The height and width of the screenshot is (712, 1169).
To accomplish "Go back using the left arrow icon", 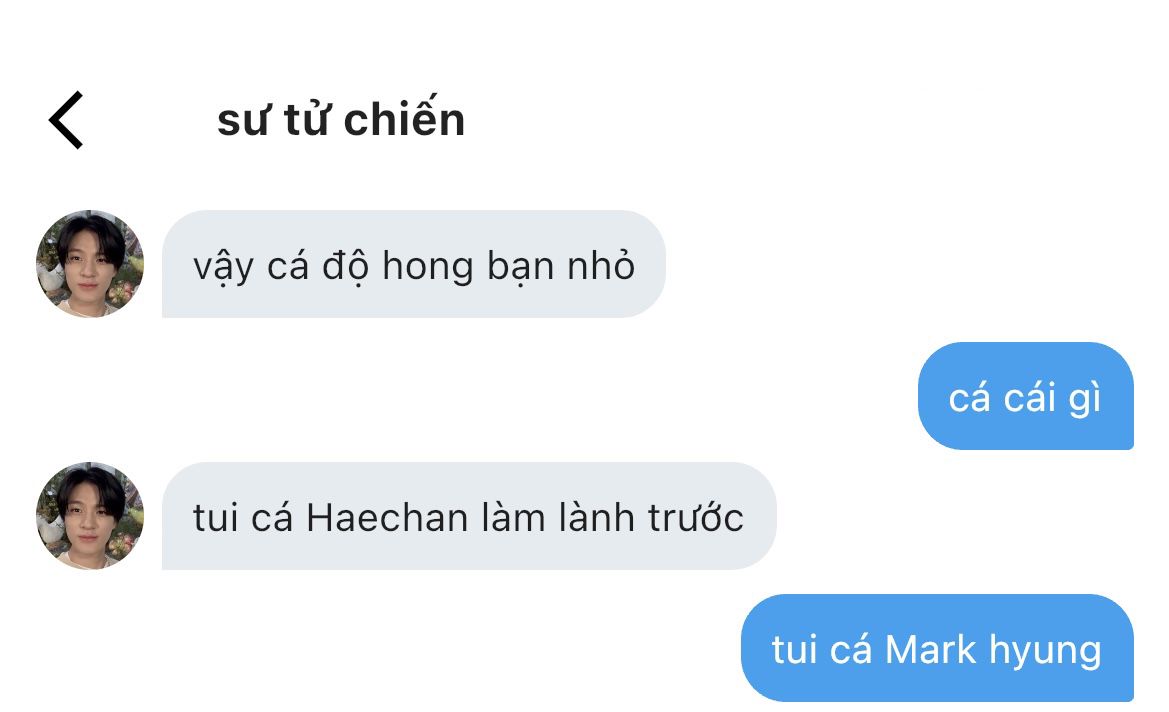I will pyautogui.click(x=66, y=120).
